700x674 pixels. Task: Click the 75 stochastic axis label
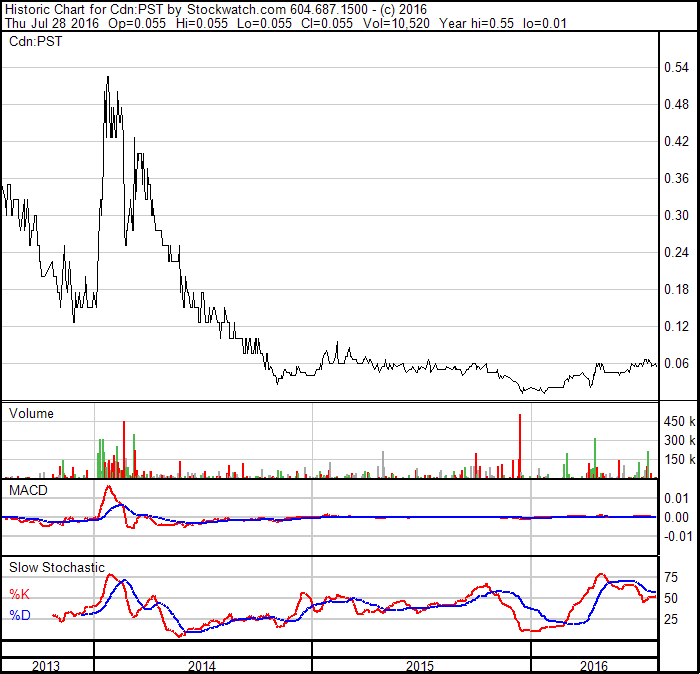671,578
